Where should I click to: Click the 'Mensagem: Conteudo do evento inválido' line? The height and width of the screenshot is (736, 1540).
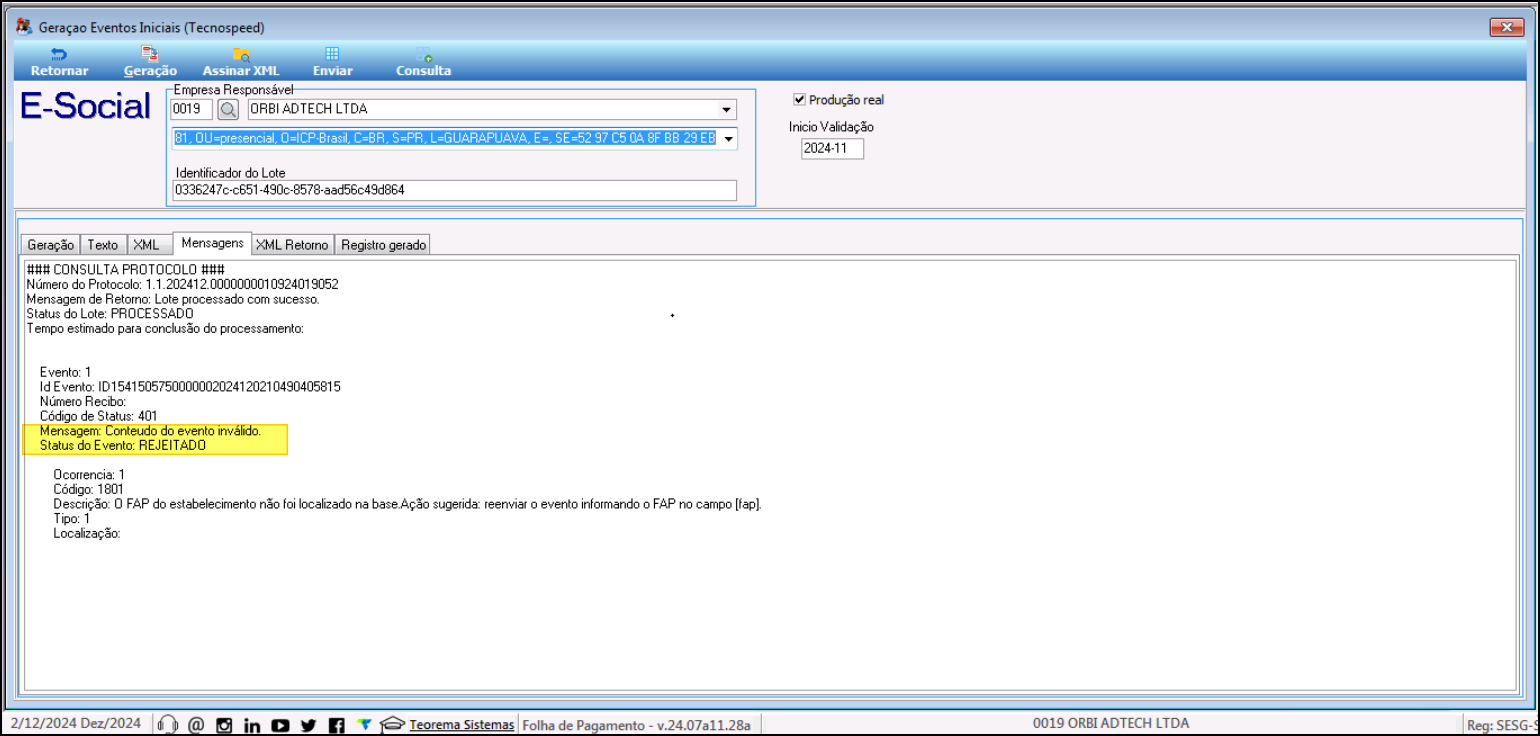tap(150, 431)
